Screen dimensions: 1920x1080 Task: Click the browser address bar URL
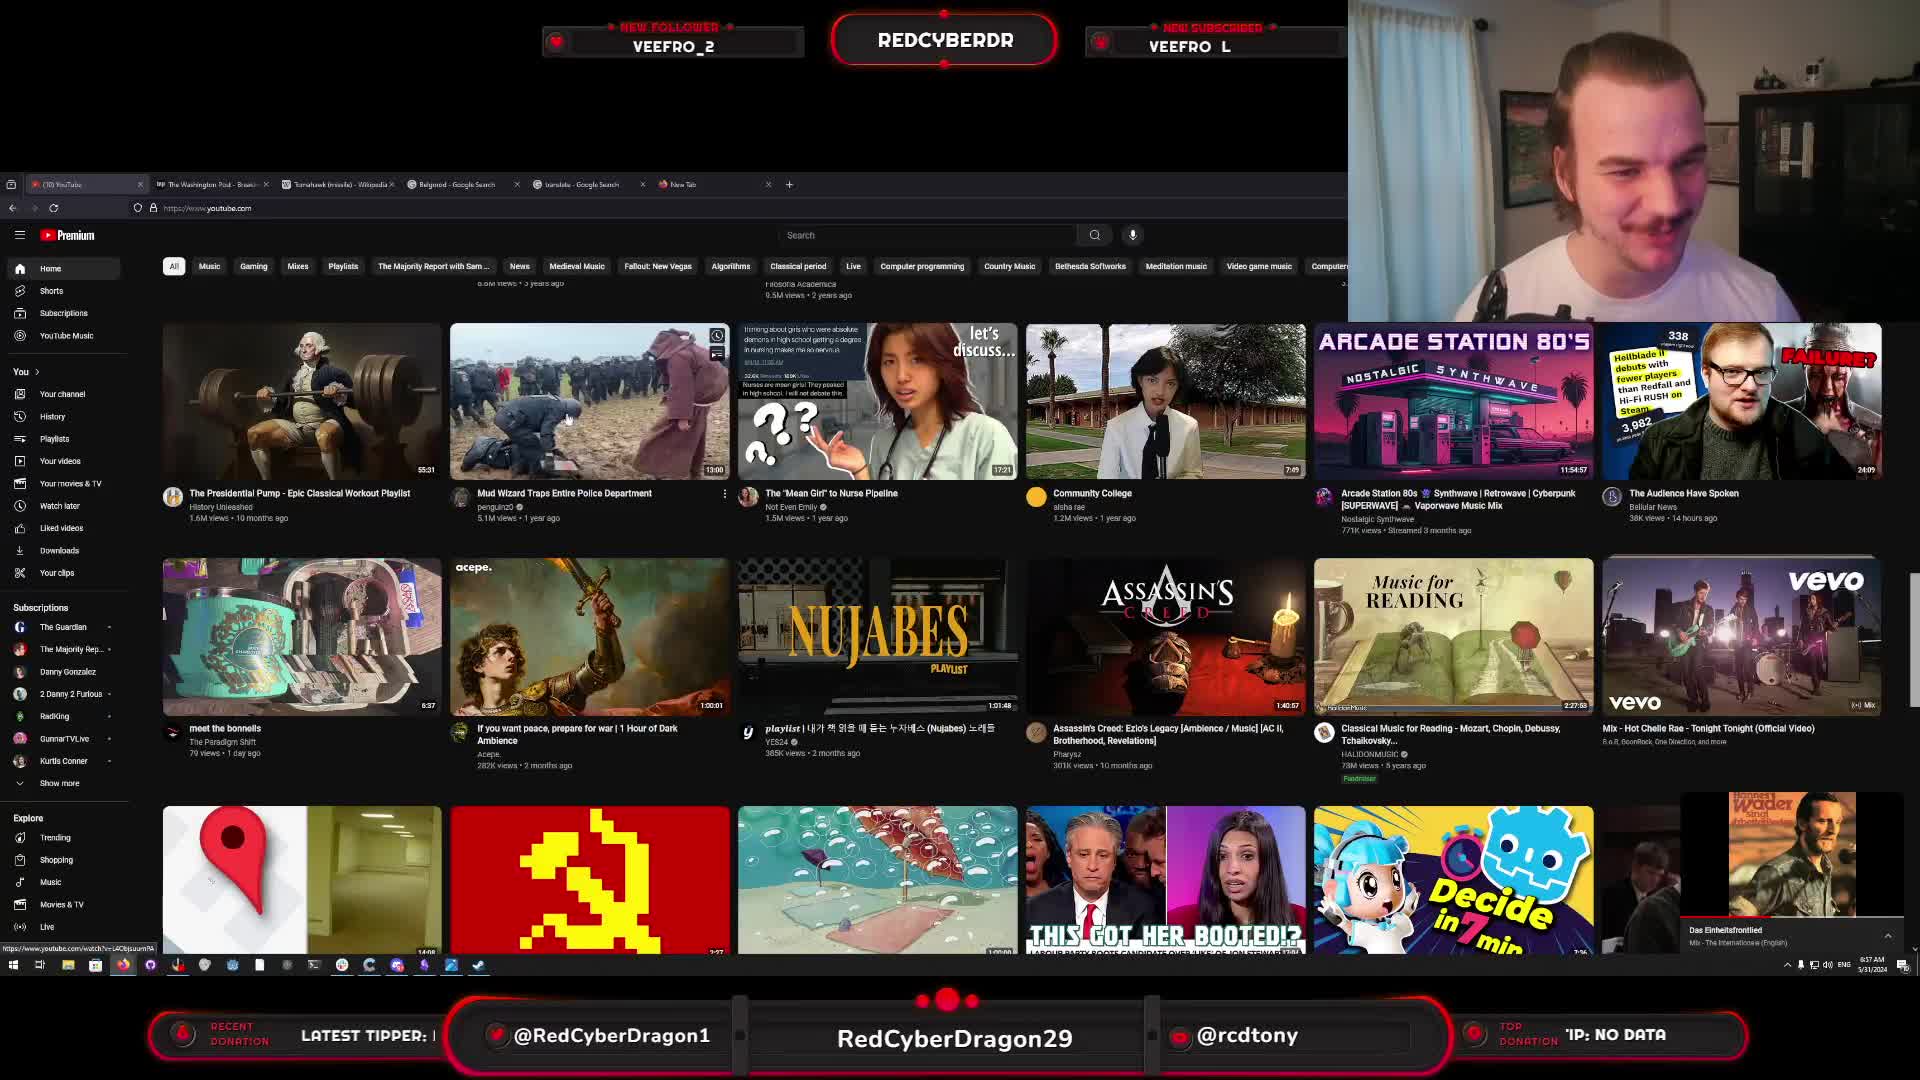tap(207, 208)
